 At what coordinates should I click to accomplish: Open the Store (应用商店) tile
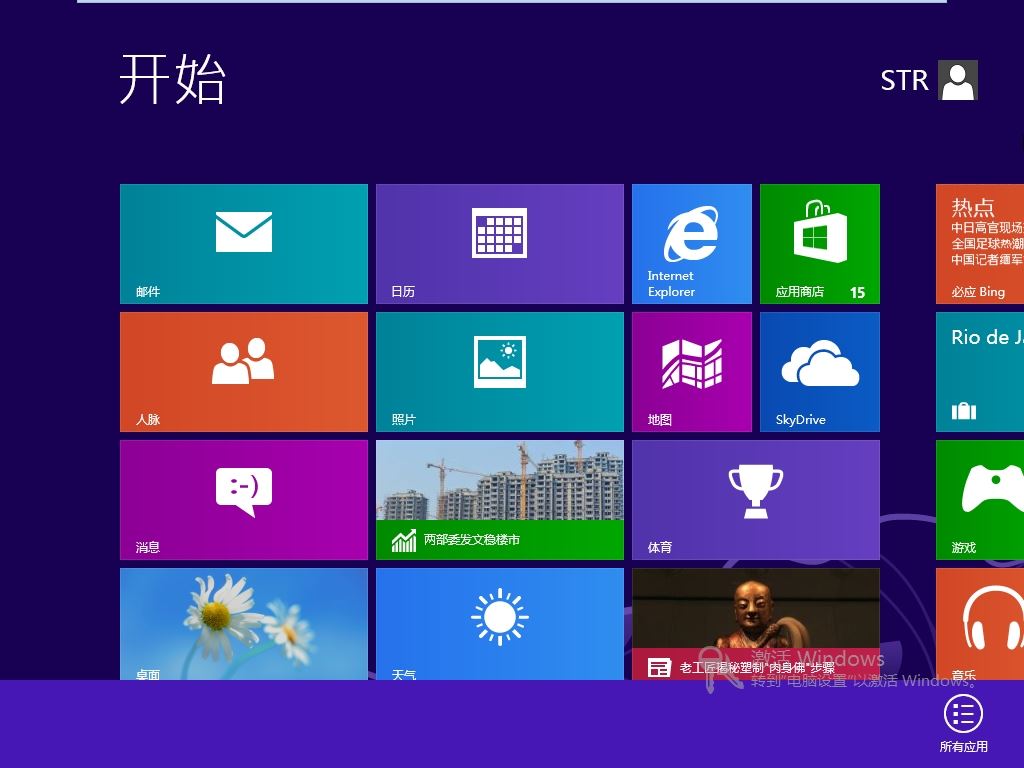point(820,244)
